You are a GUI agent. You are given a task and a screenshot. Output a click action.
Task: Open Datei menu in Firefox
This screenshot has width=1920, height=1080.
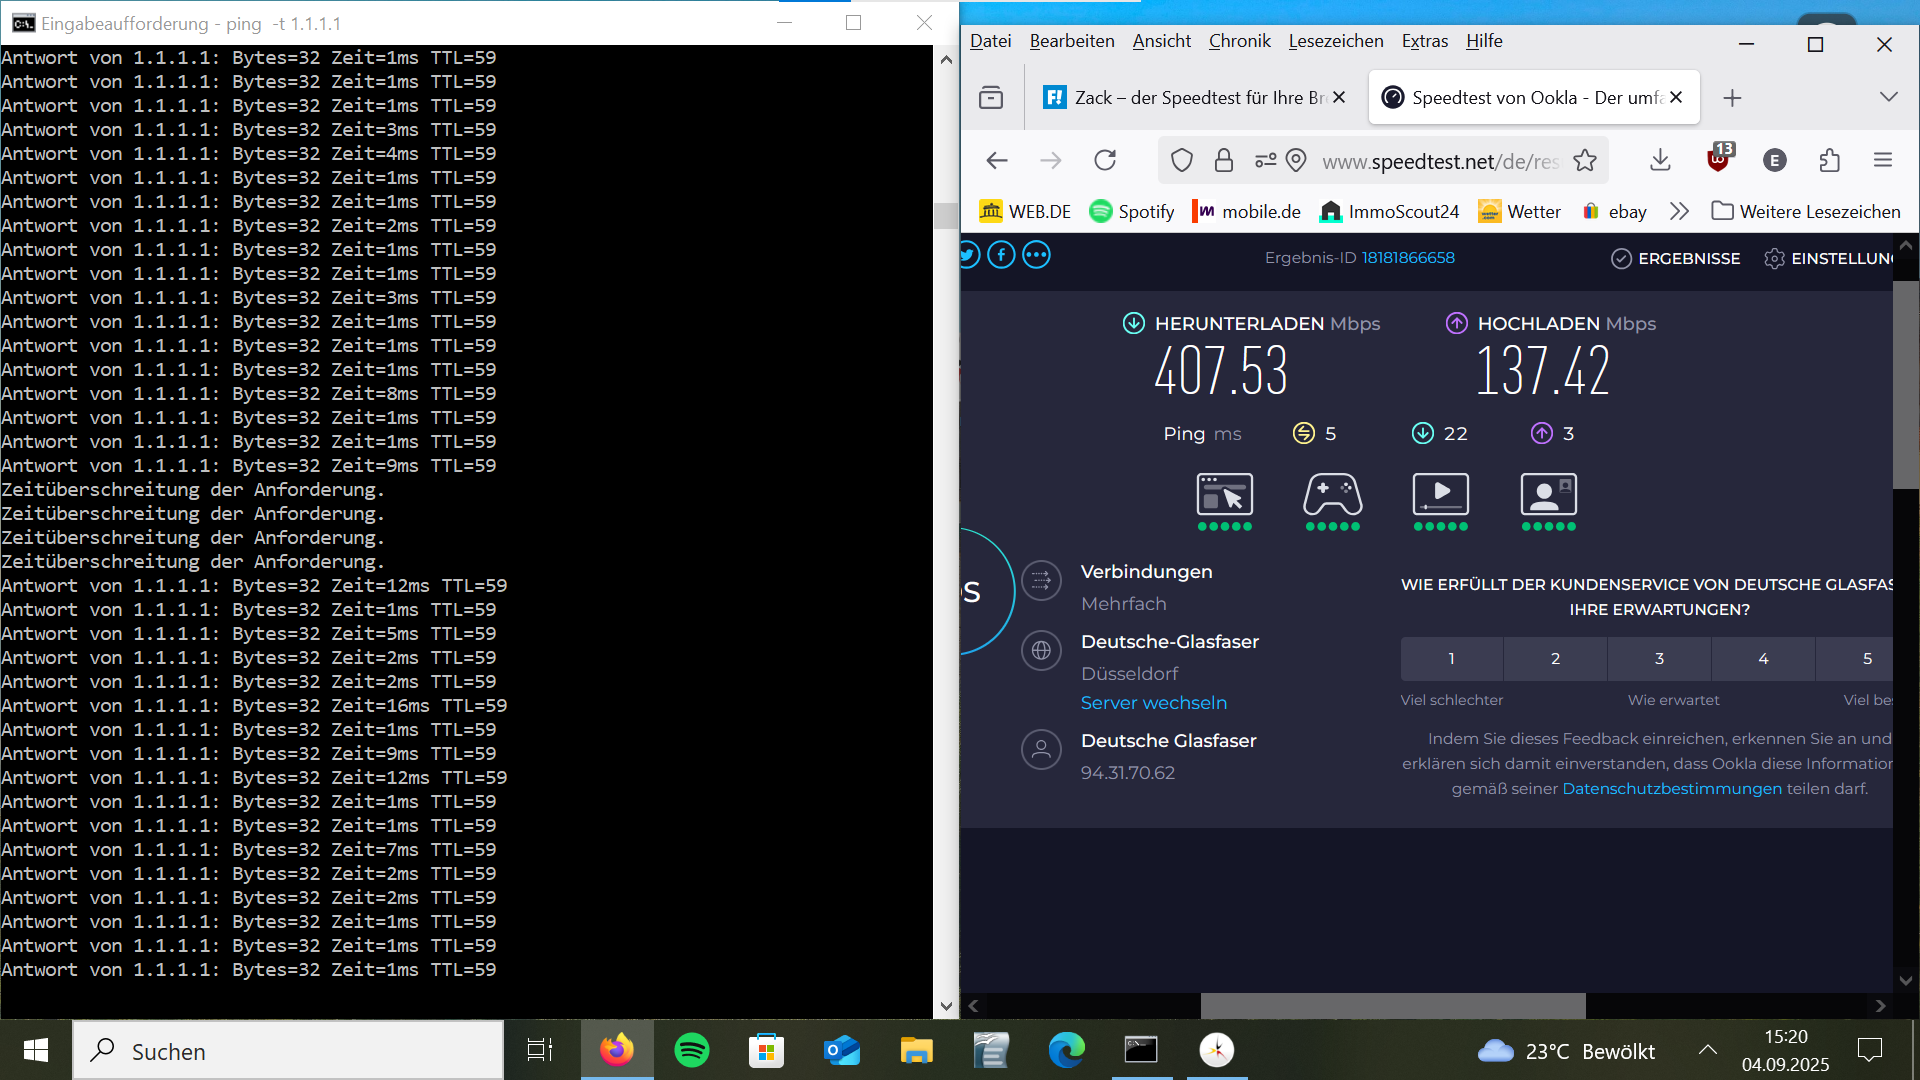(991, 41)
